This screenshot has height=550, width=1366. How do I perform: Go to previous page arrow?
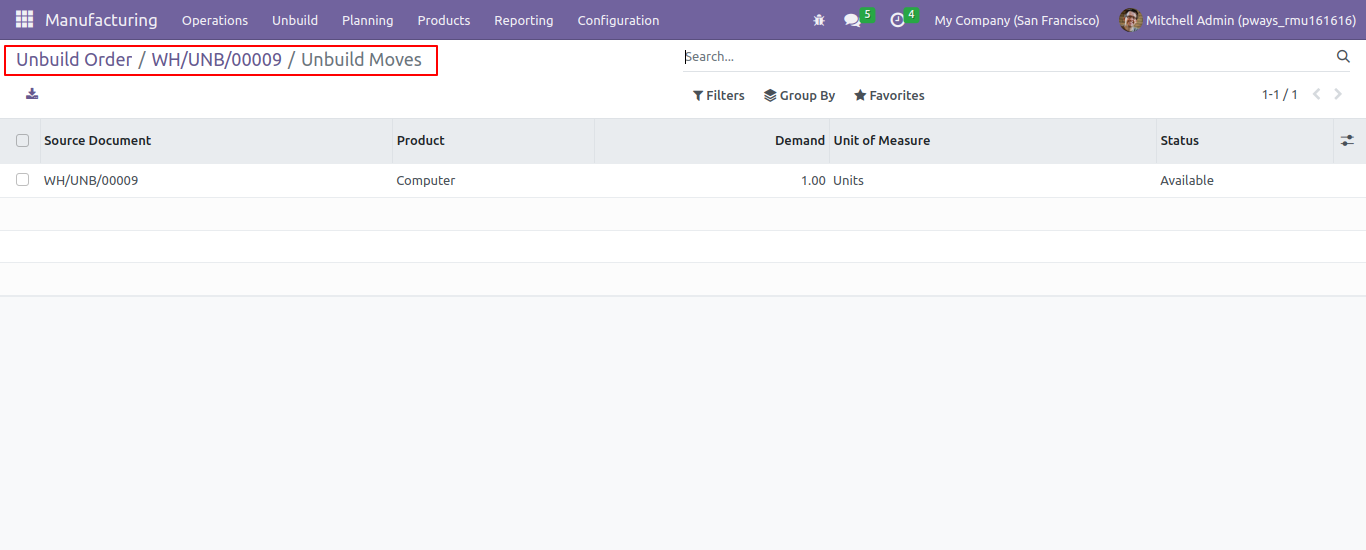[1316, 95]
